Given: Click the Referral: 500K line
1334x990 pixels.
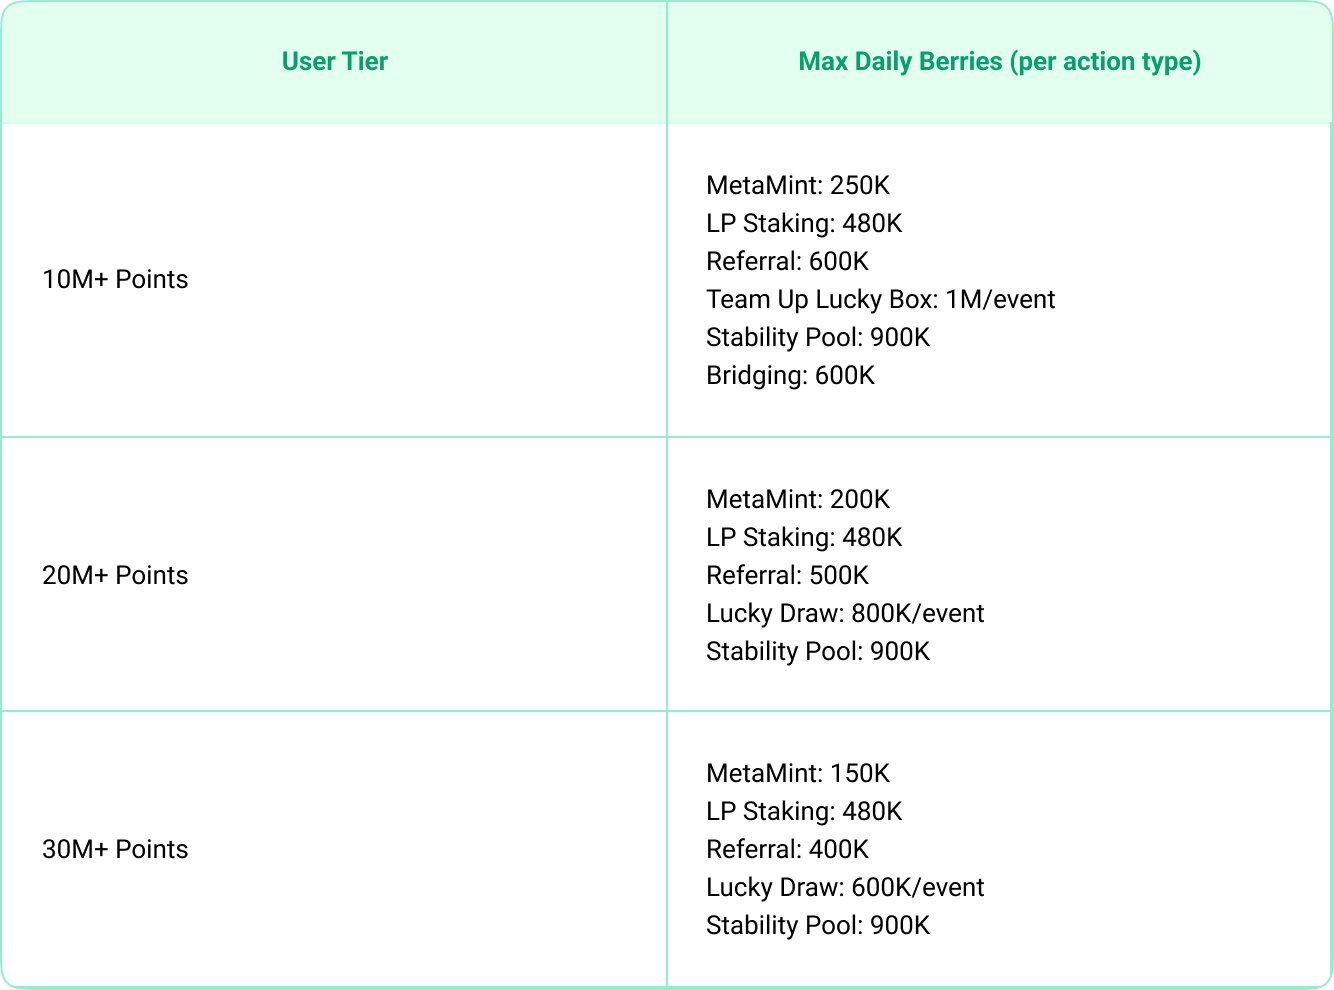Looking at the screenshot, I should pos(787,575).
